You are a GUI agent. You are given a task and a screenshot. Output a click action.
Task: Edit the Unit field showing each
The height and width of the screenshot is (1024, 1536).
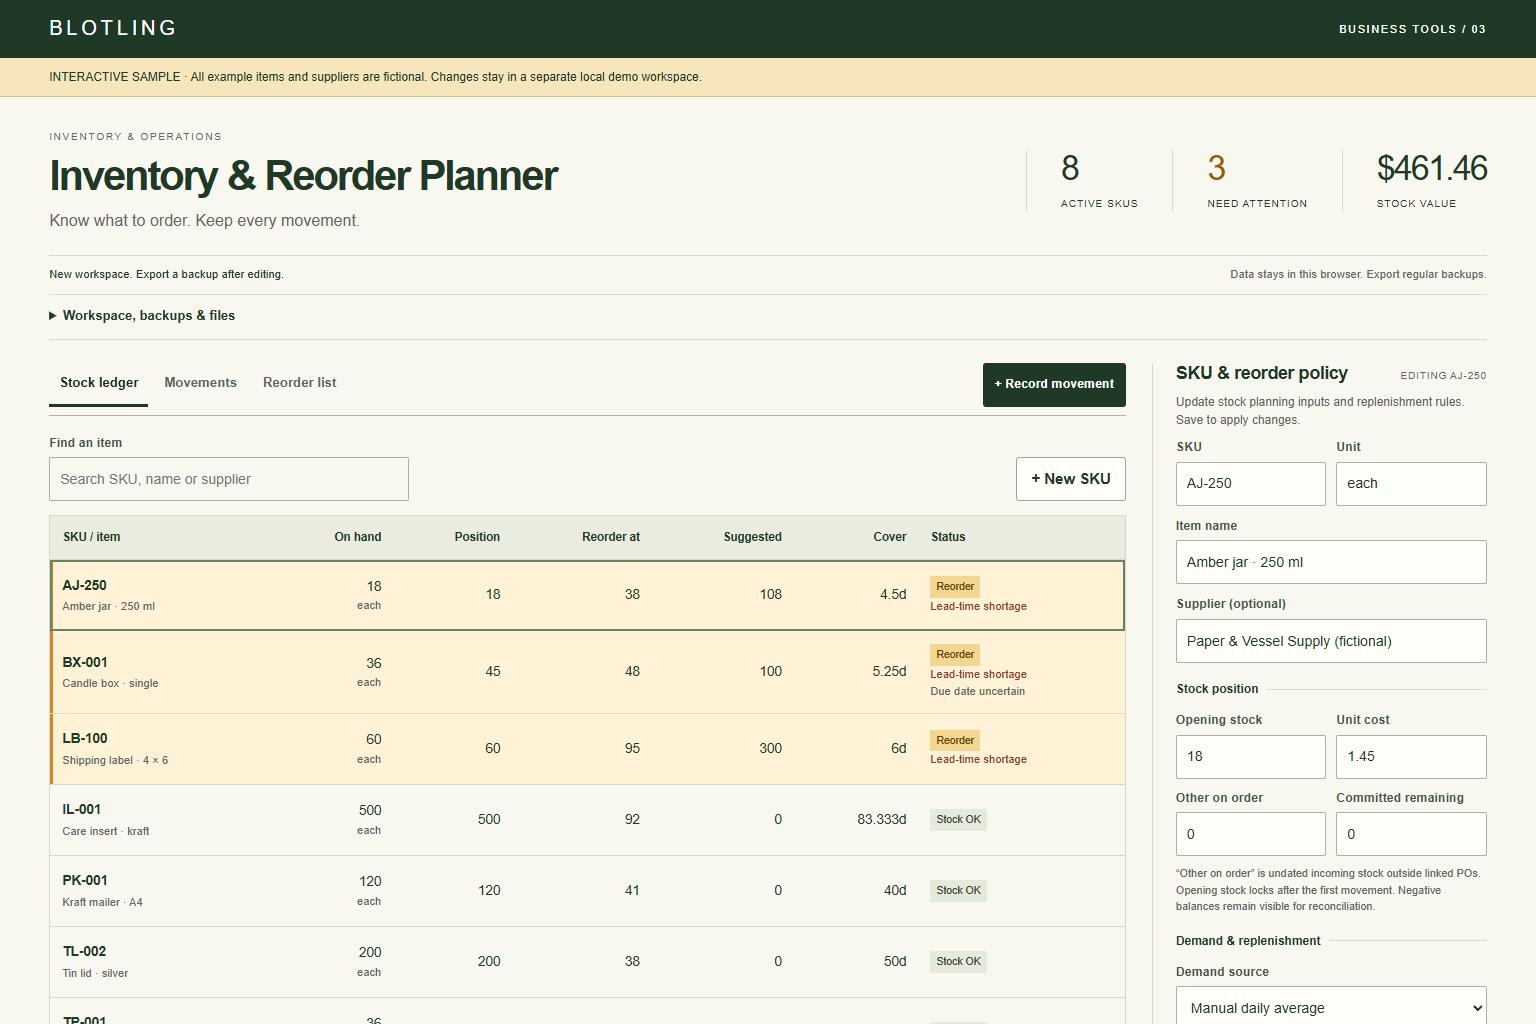tap(1411, 484)
